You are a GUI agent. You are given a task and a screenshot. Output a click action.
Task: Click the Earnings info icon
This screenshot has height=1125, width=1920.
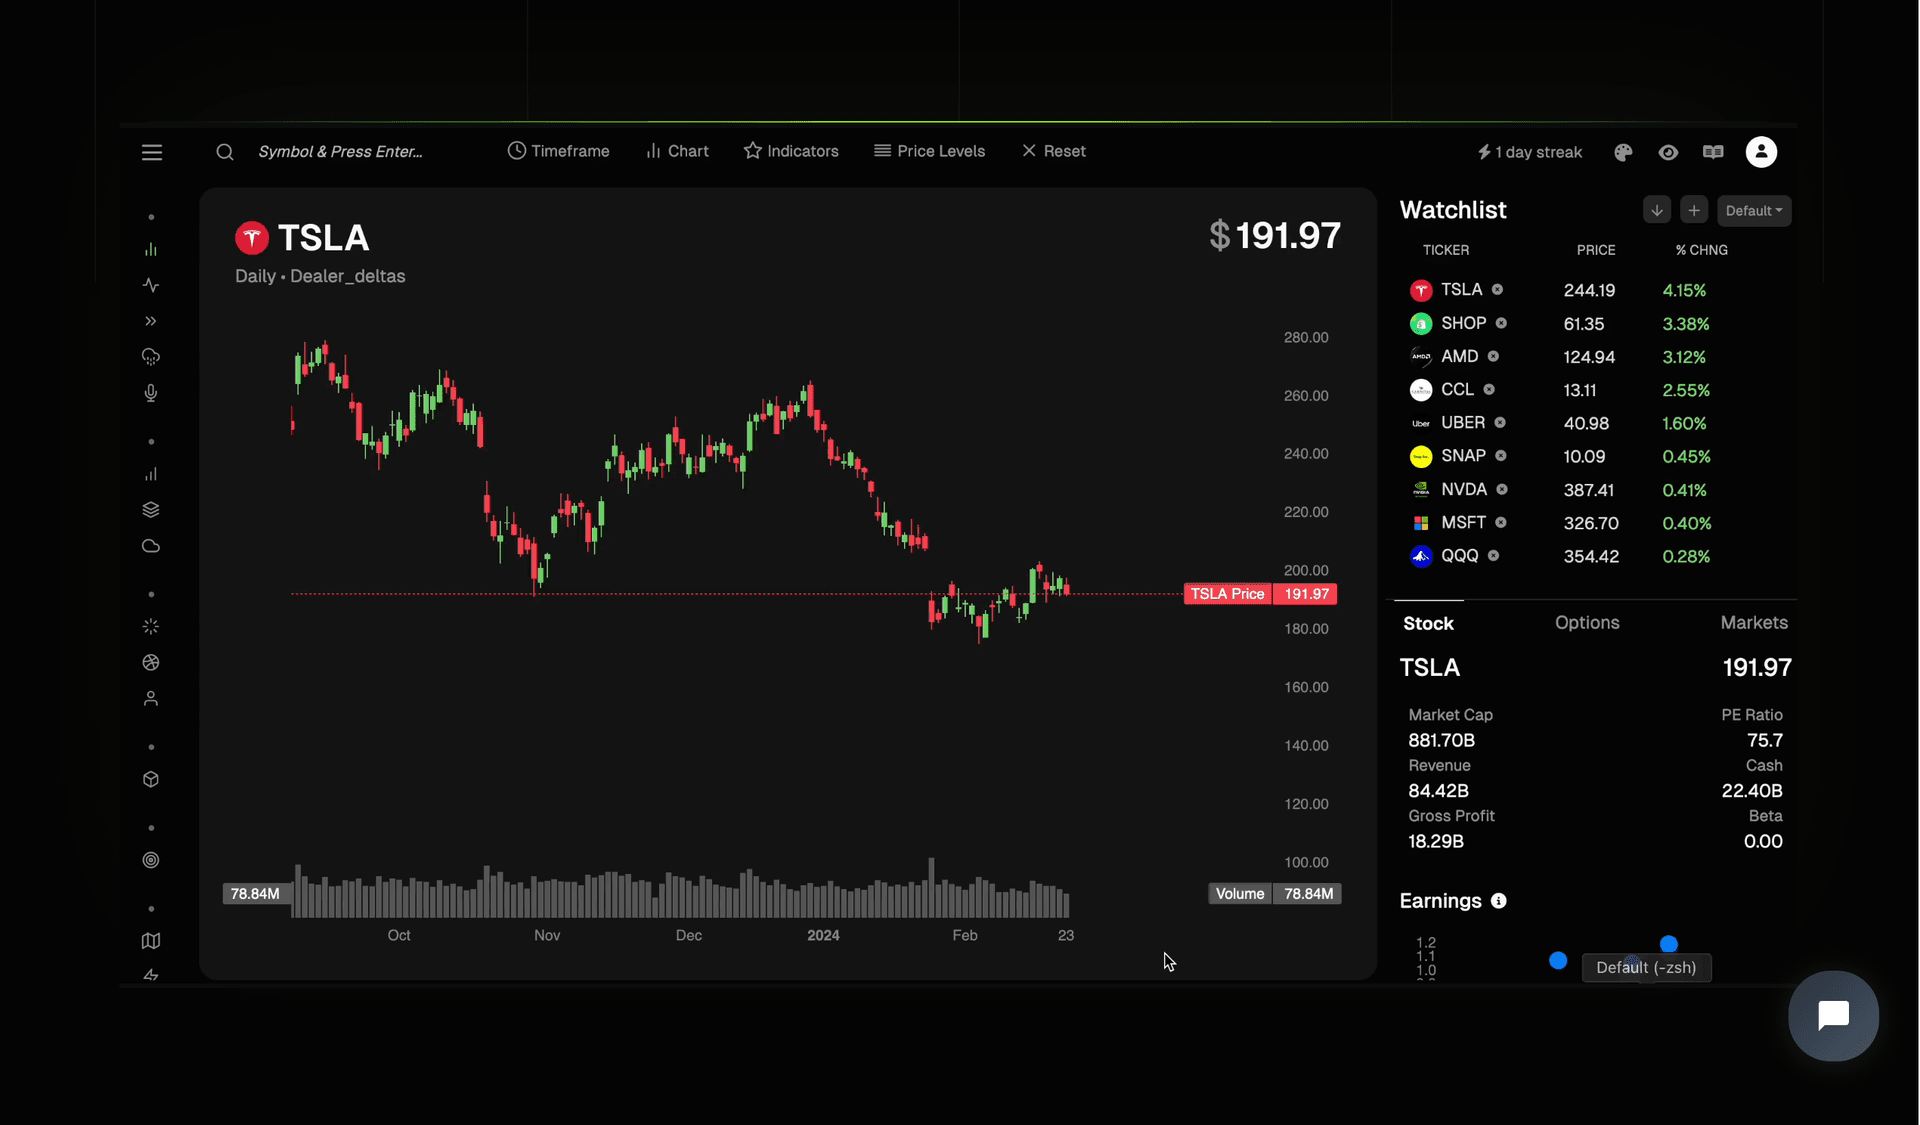point(1498,901)
